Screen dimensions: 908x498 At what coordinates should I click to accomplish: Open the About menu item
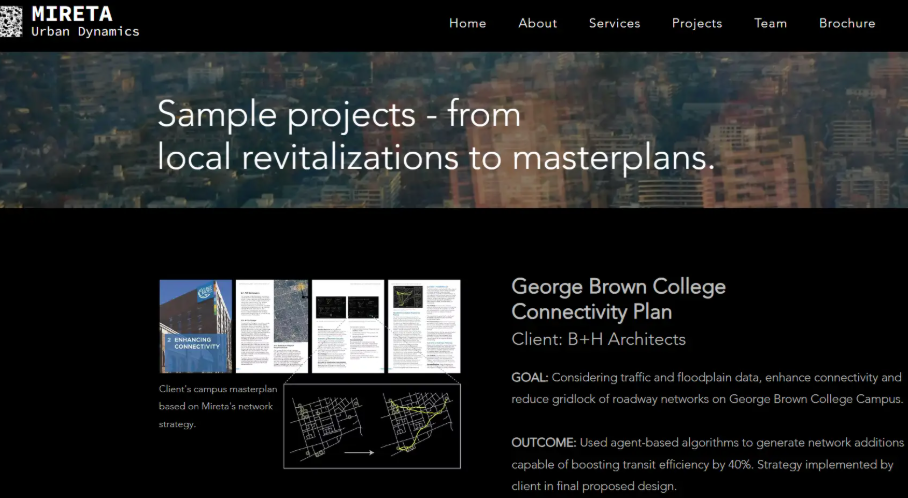pyautogui.click(x=537, y=23)
